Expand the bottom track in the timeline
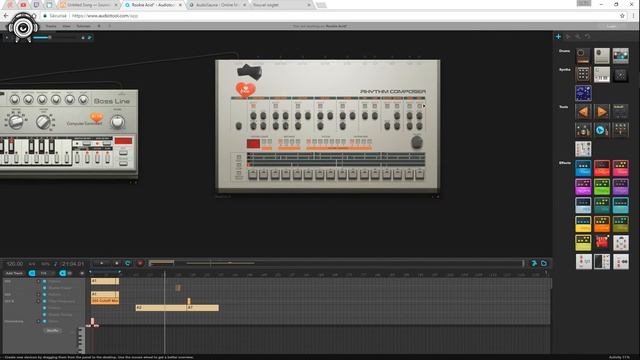 tap(38, 321)
